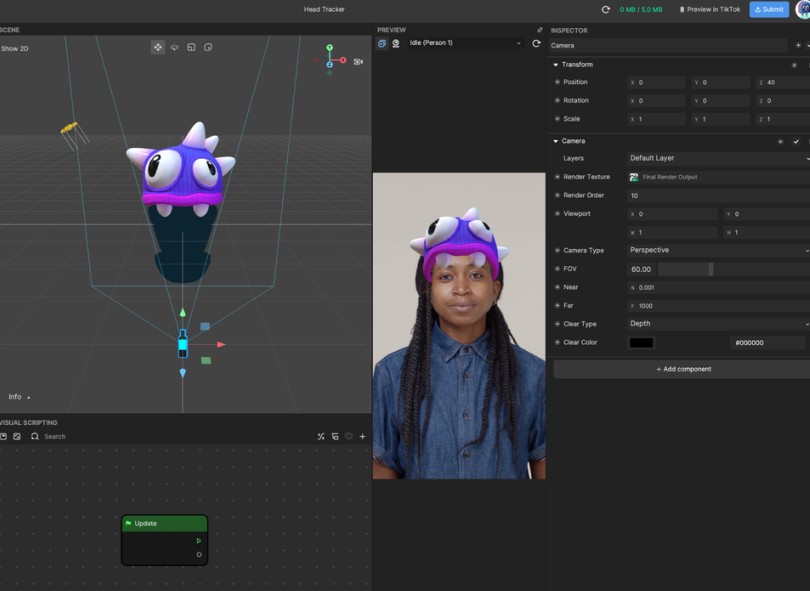Expand the Info menu in the scene

point(19,397)
